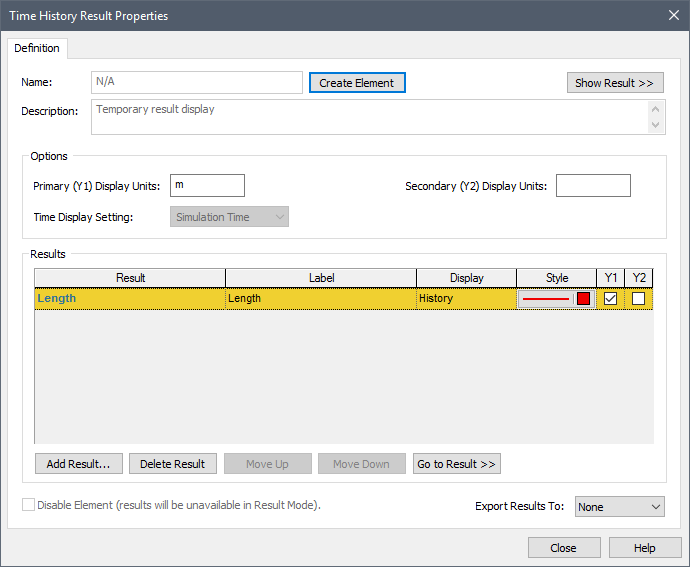The width and height of the screenshot is (690, 567).
Task: Open the Export Results To dropdown
Action: tap(620, 507)
